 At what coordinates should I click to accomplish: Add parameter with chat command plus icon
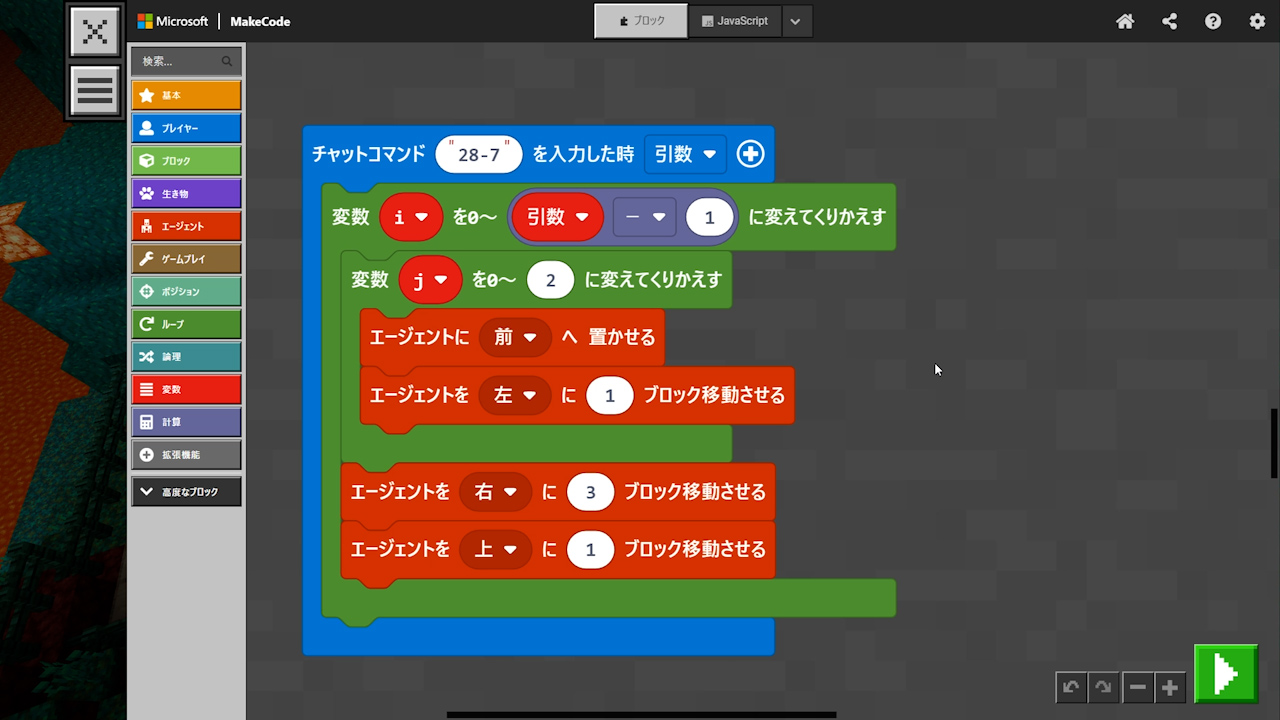click(x=750, y=154)
